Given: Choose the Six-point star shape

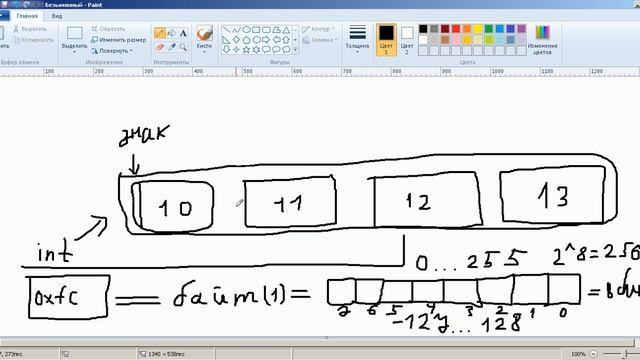Looking at the screenshot, I should pos(256,49).
